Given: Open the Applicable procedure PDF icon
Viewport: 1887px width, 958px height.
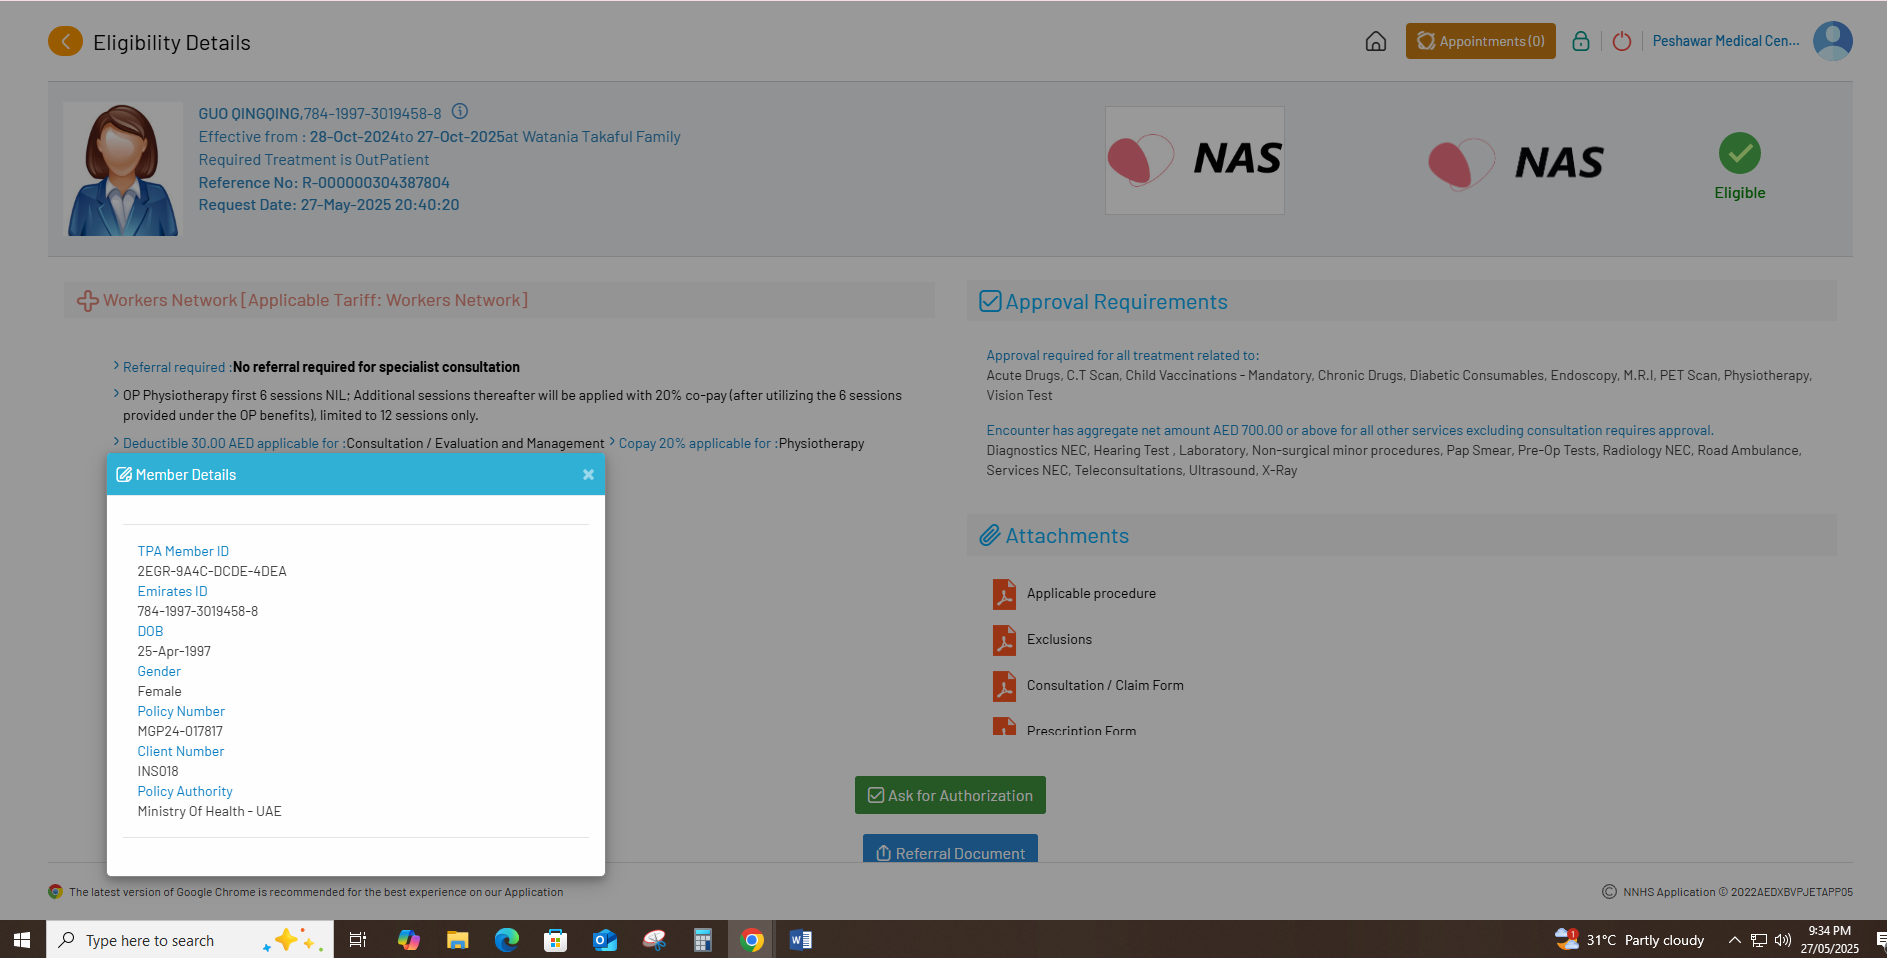Looking at the screenshot, I should point(1004,594).
